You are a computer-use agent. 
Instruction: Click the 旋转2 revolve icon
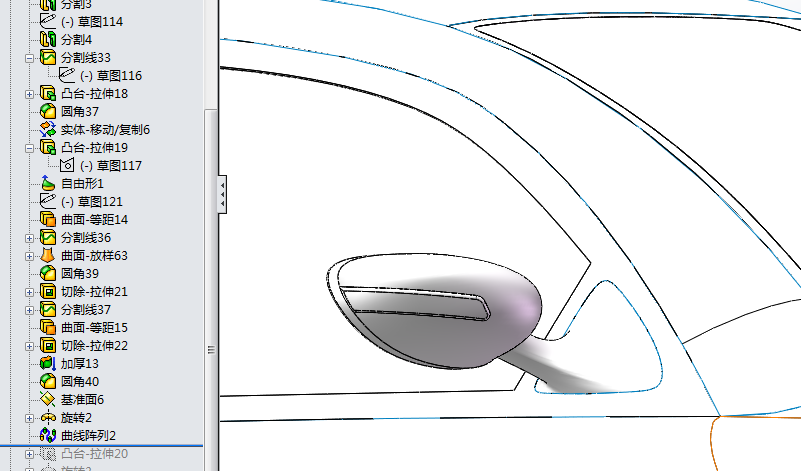click(x=48, y=417)
